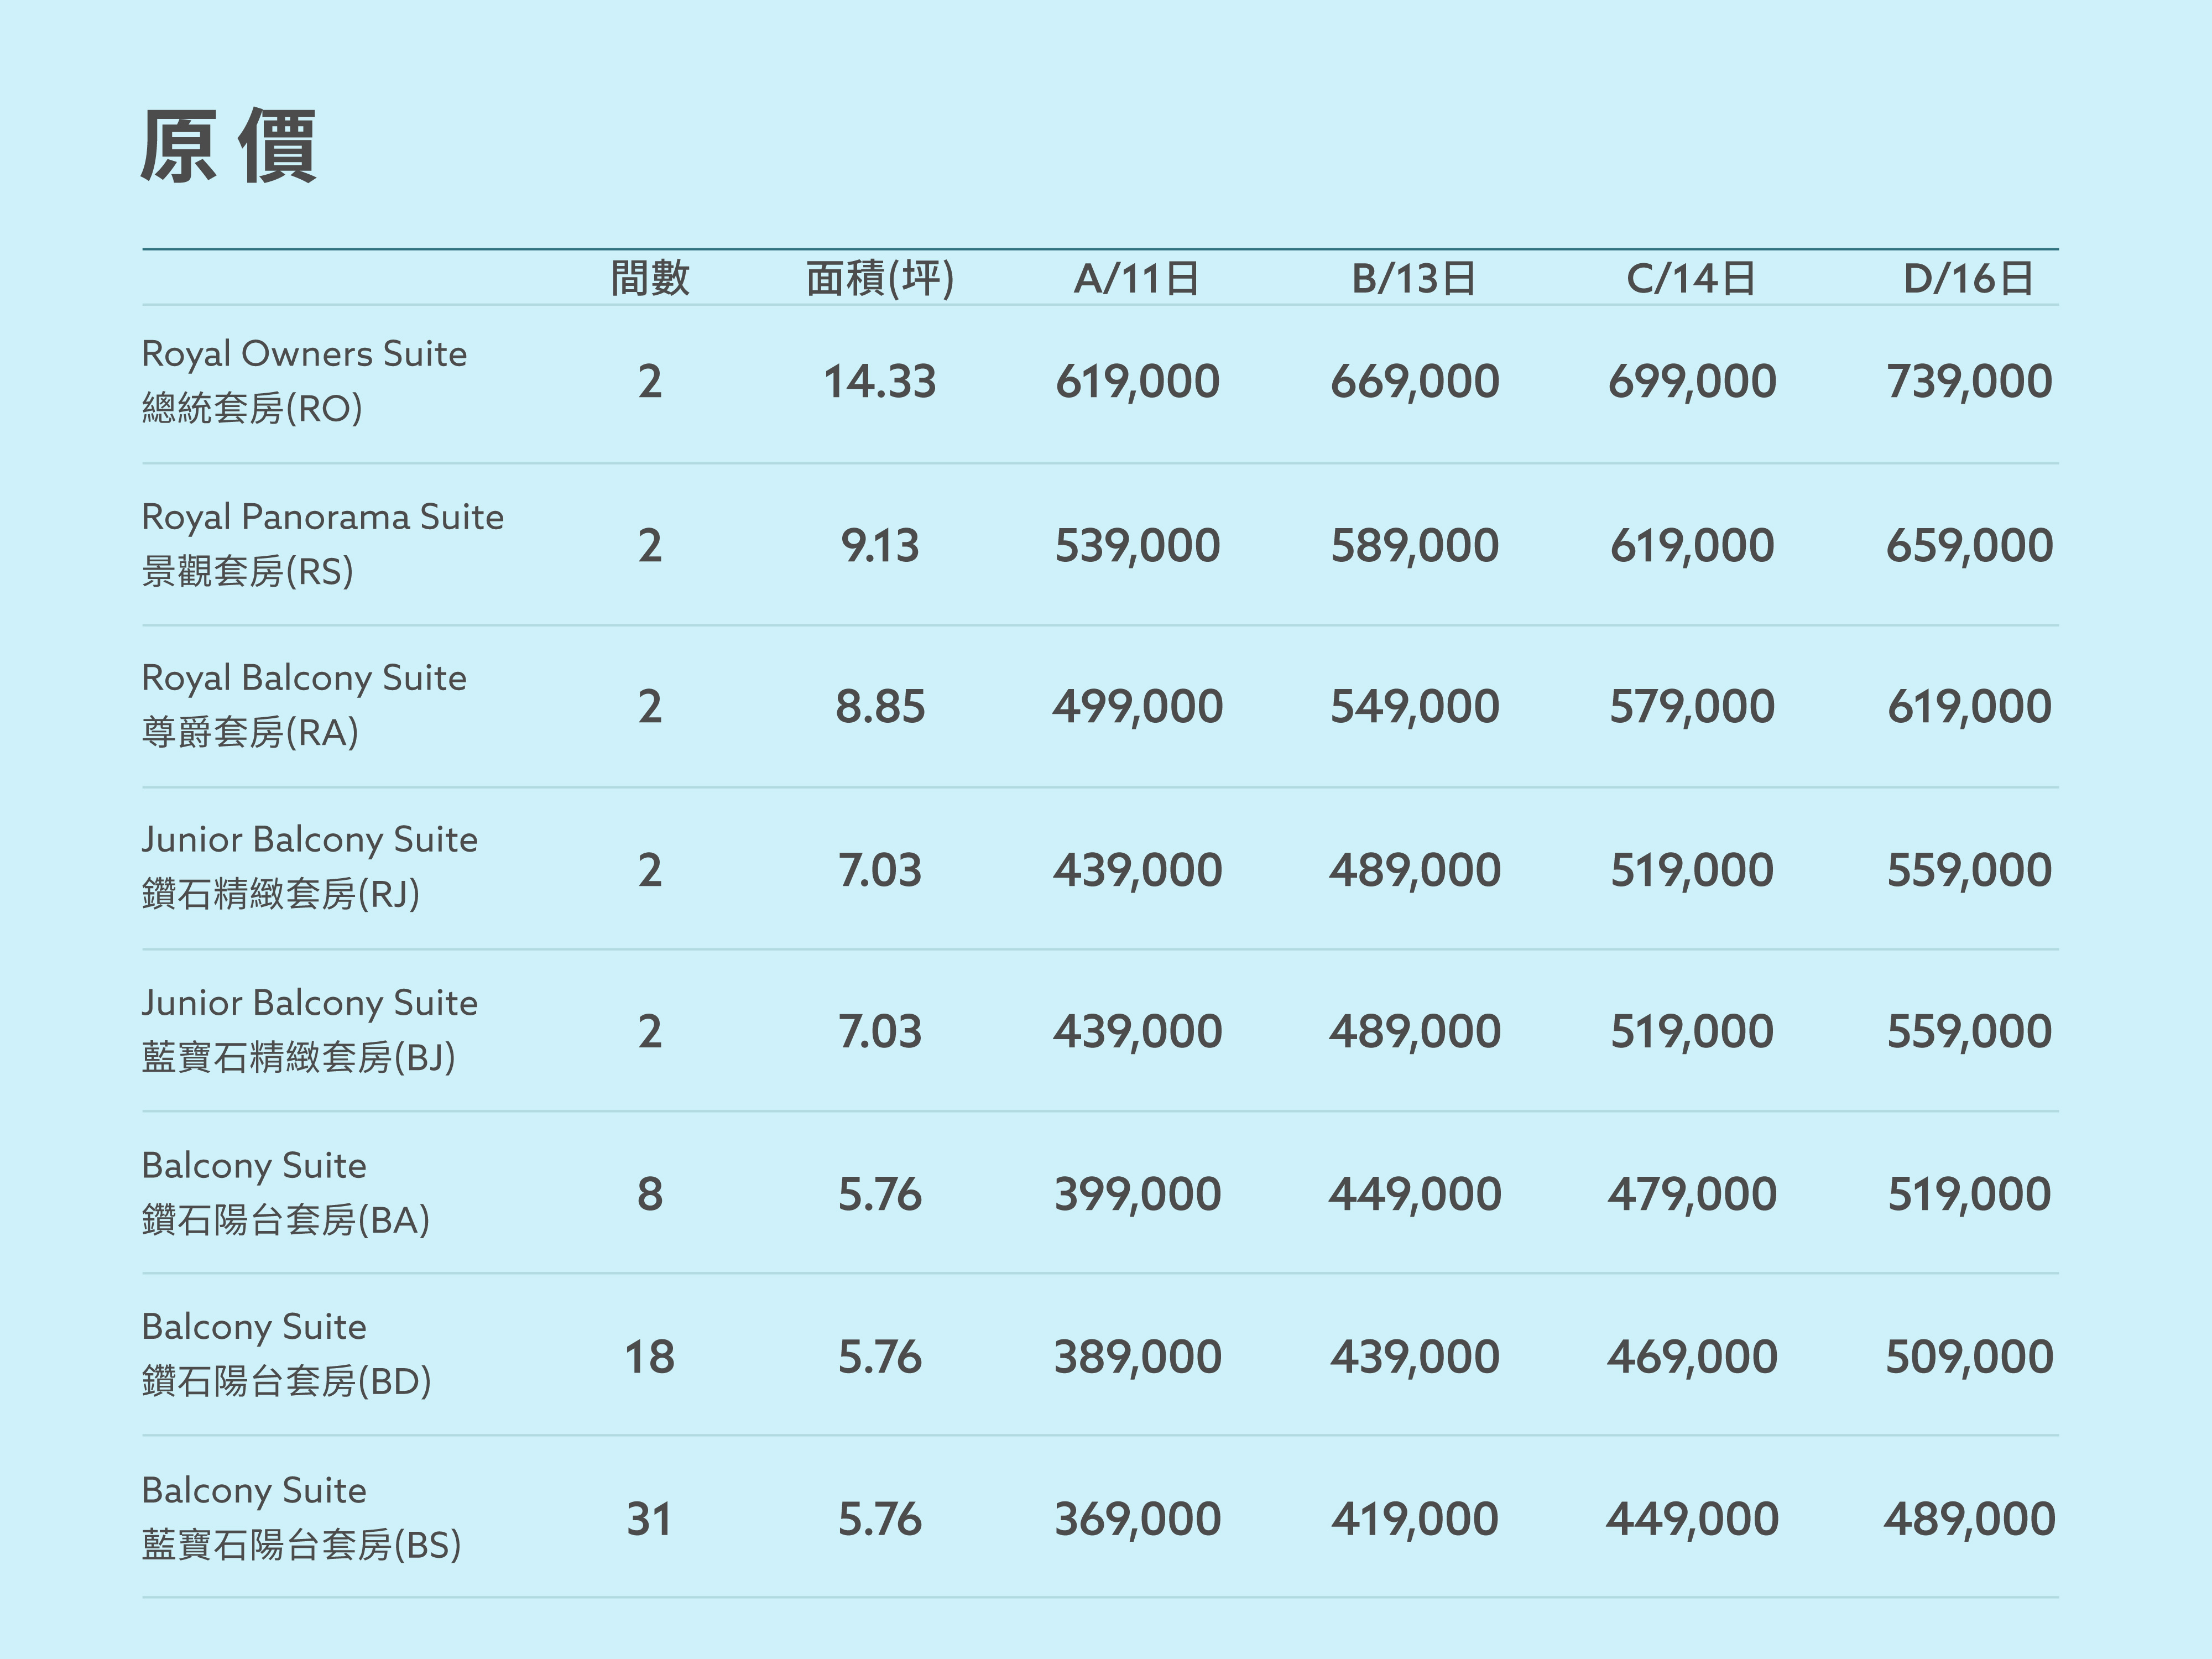Click the 鑽石精緻套房(RJ) label
Screen dimensions: 2212x1659
pyautogui.click(x=281, y=894)
